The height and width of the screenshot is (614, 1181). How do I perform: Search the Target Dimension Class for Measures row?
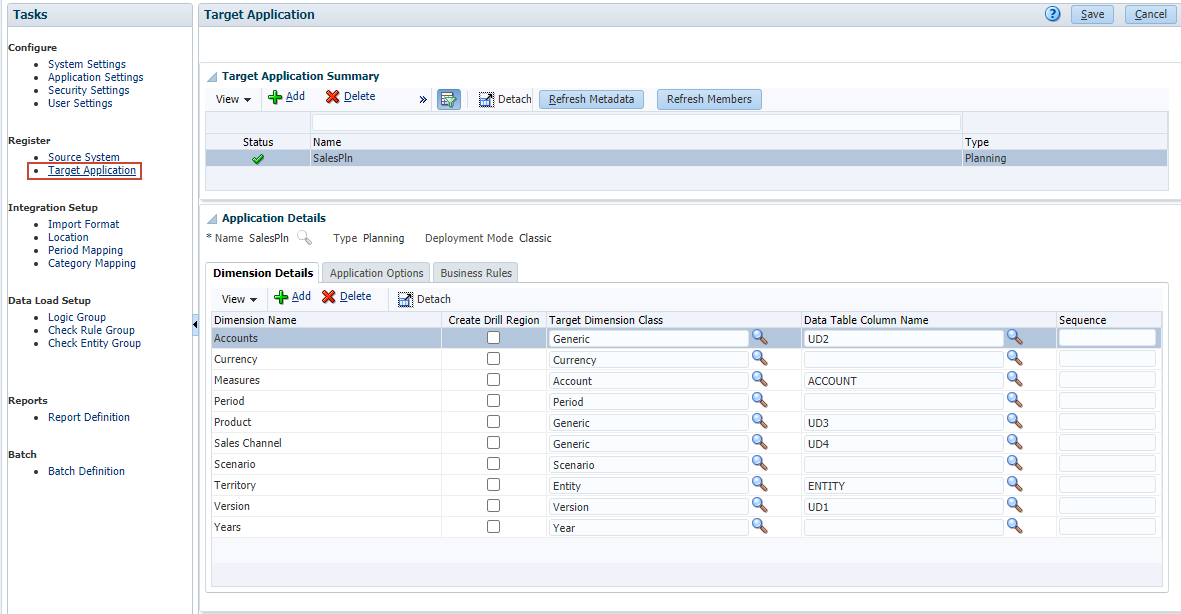pos(760,379)
